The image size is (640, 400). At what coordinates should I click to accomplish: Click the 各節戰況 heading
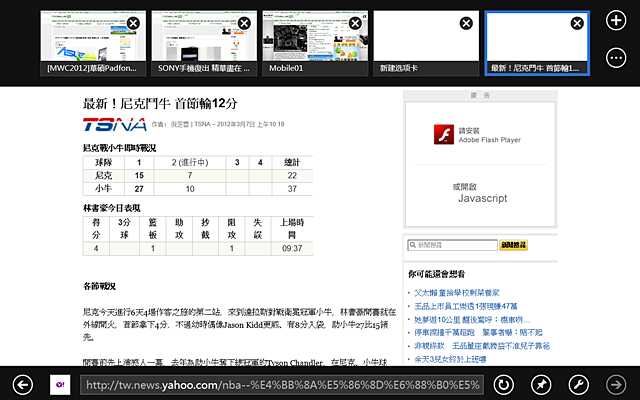99,286
